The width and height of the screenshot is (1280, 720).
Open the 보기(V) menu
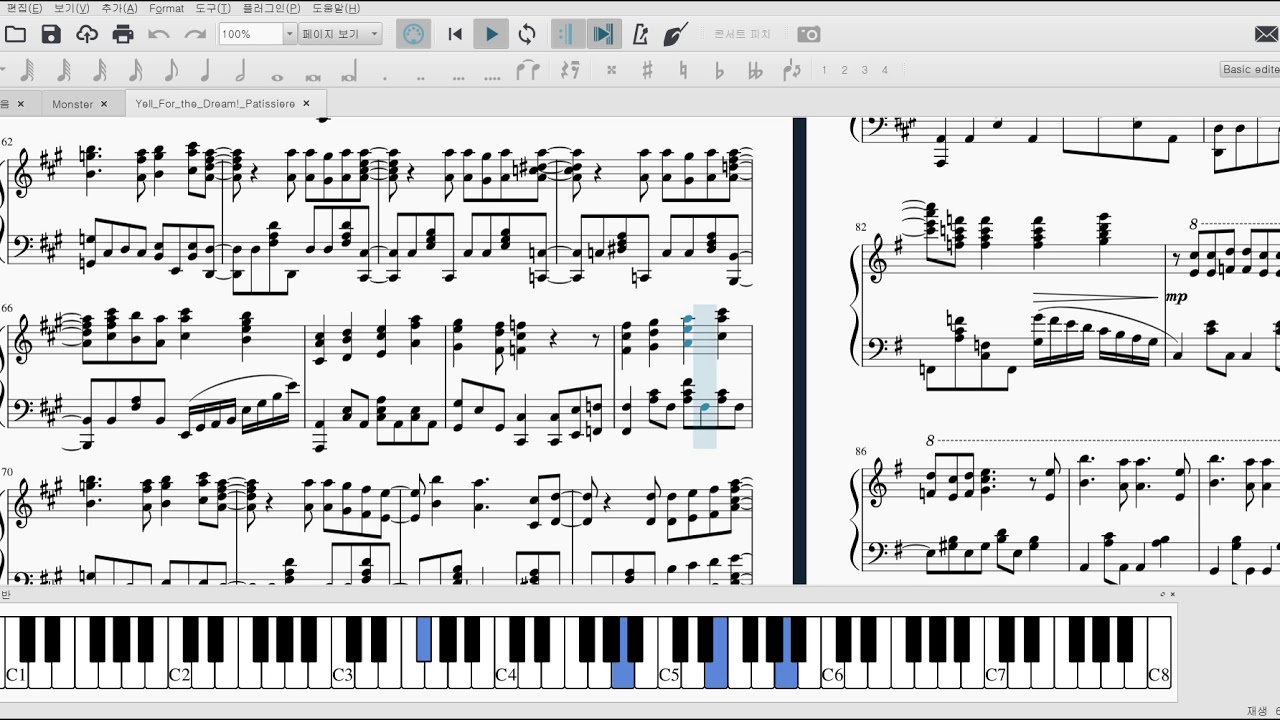[71, 8]
